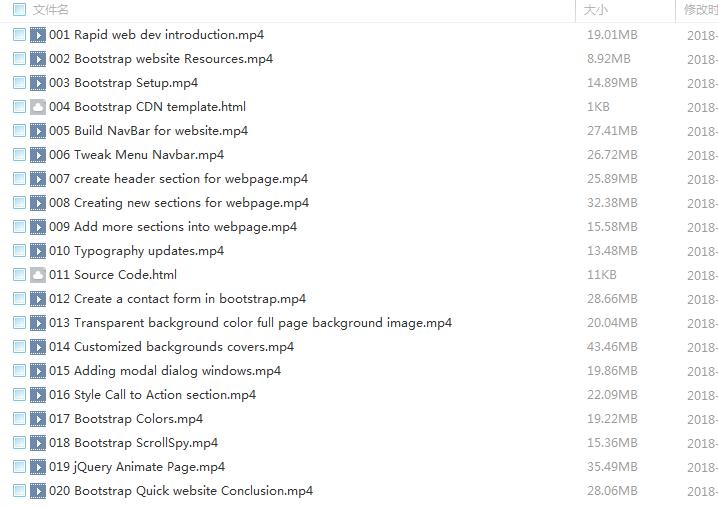Open 004 Bootstrap CDN template.html
718x507 pixels.
click(x=147, y=107)
